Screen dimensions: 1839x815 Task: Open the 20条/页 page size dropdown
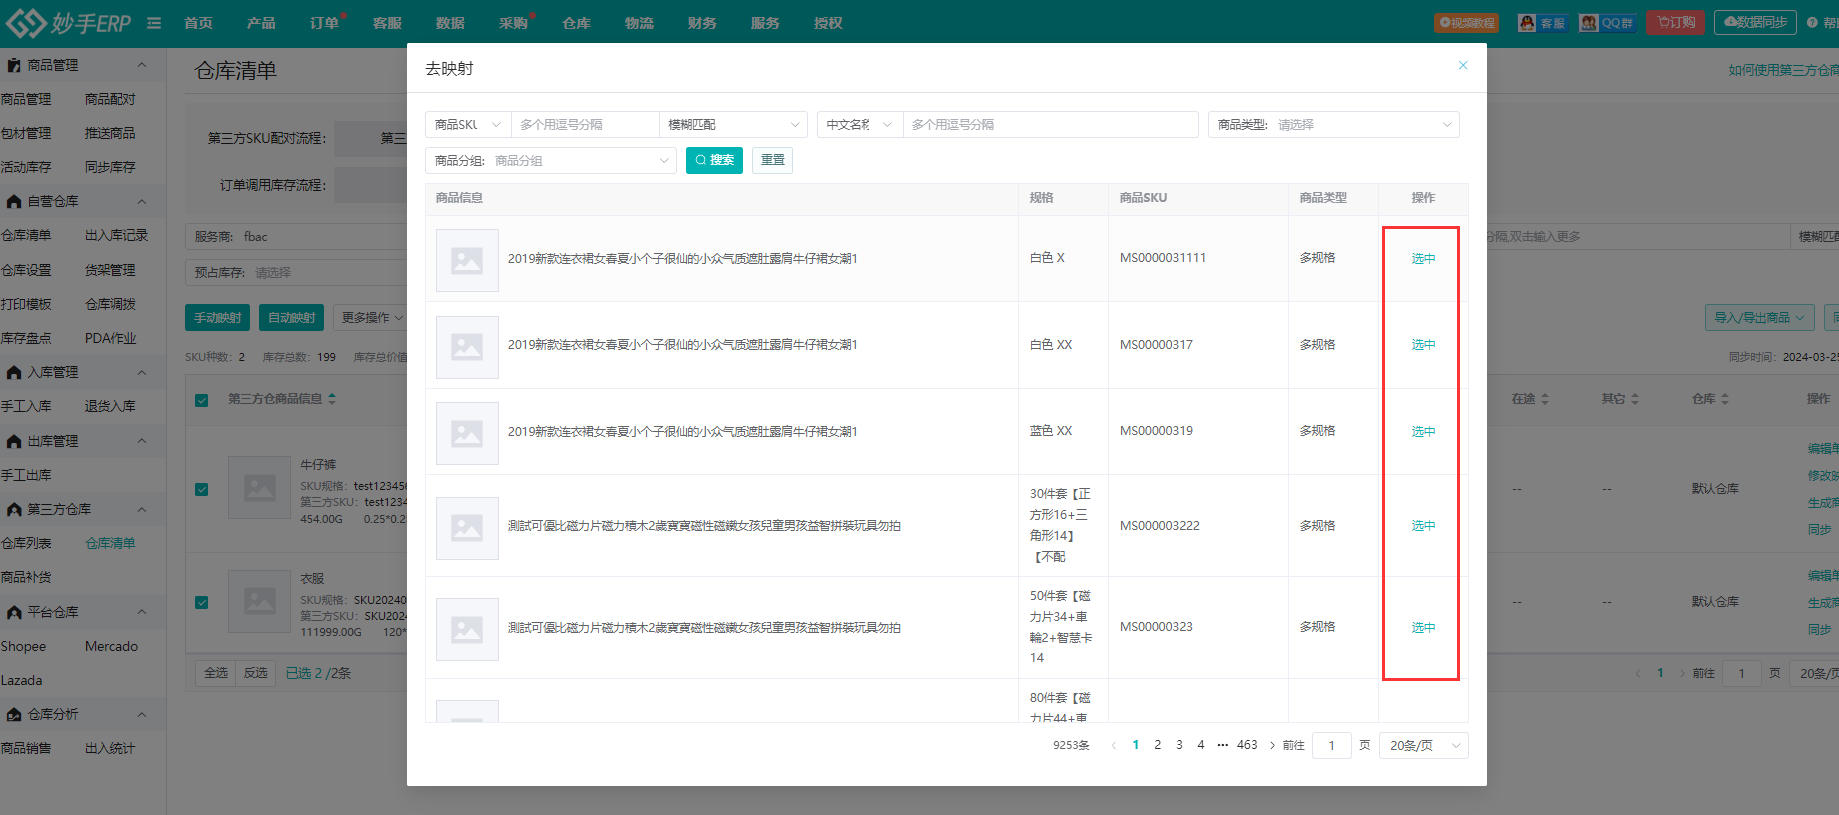point(1423,745)
